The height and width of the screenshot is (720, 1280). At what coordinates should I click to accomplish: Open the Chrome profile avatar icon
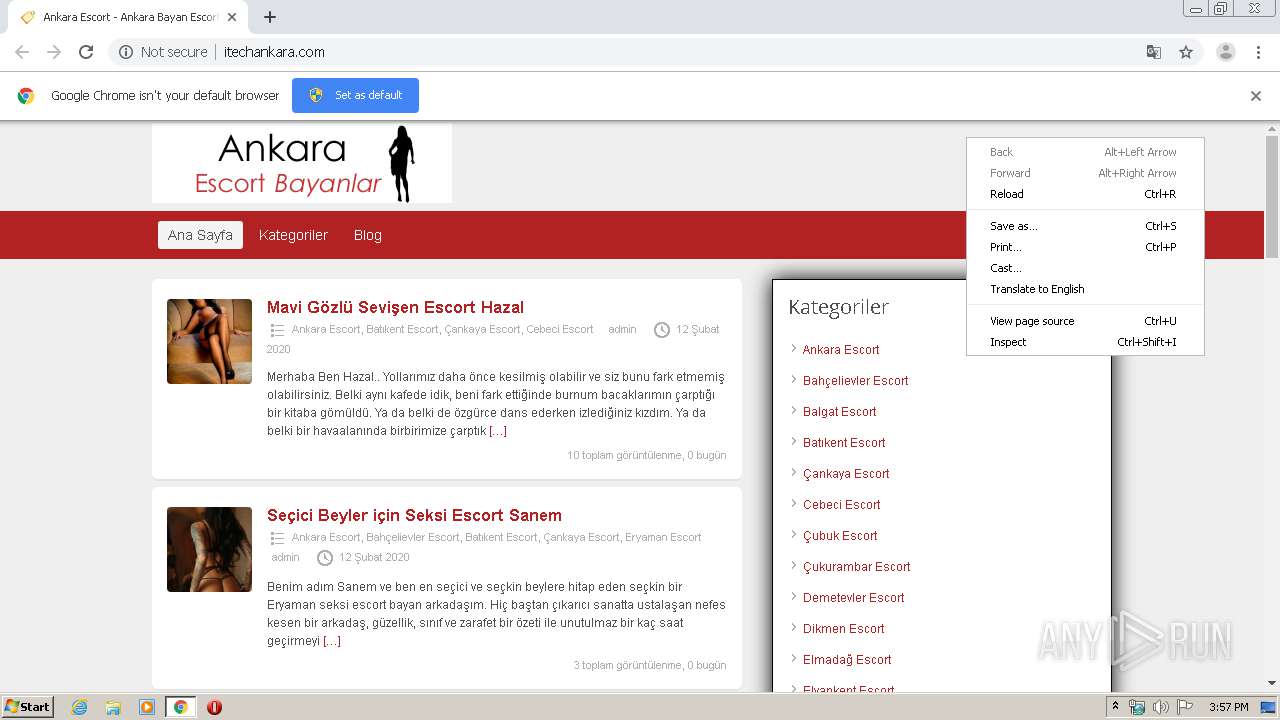(1225, 52)
